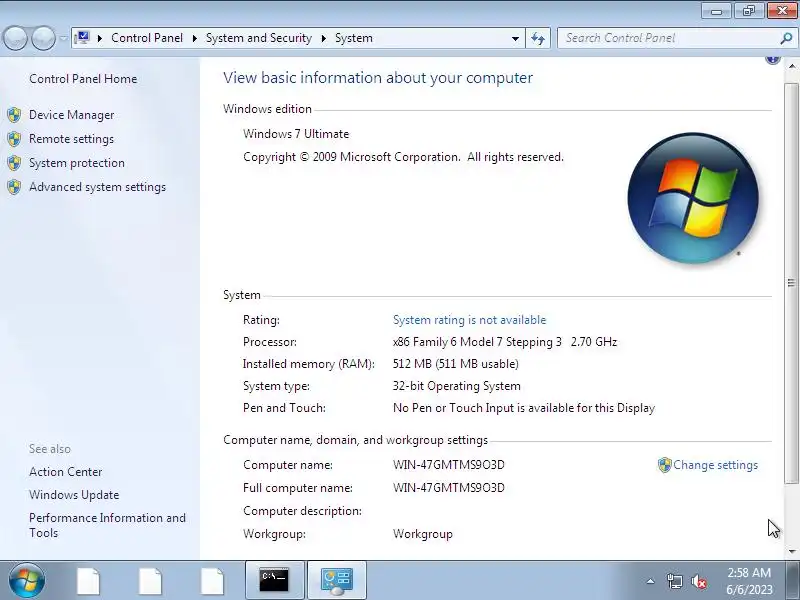Show hidden tray icons arrow
800x600 pixels.
point(651,581)
